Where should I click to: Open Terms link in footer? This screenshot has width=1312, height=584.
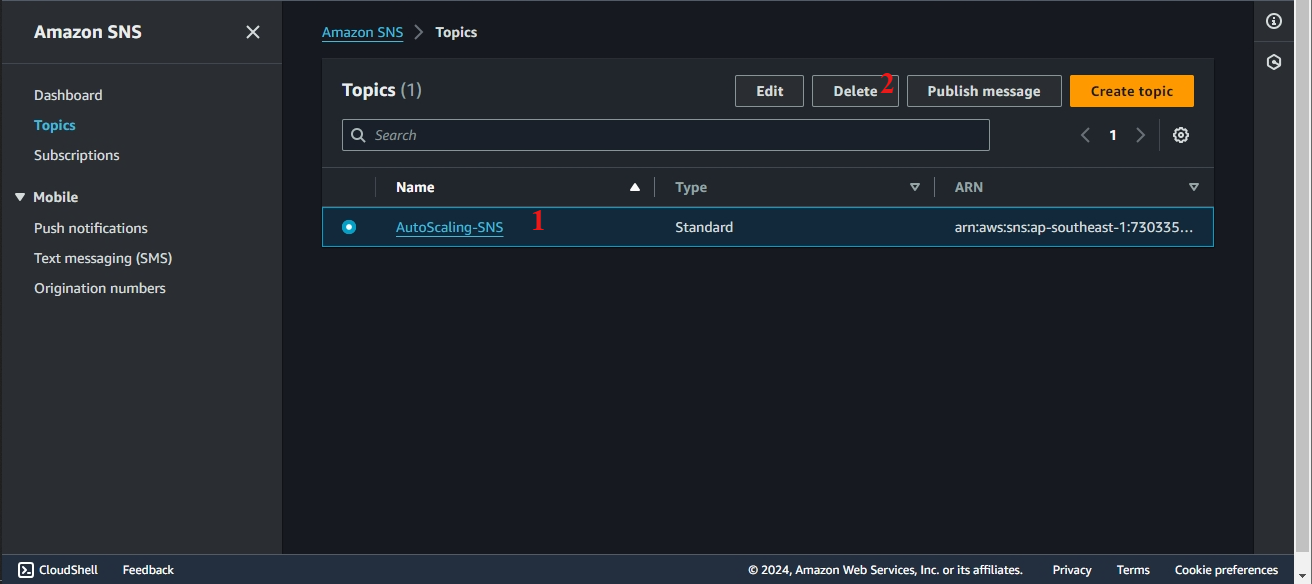click(1133, 570)
